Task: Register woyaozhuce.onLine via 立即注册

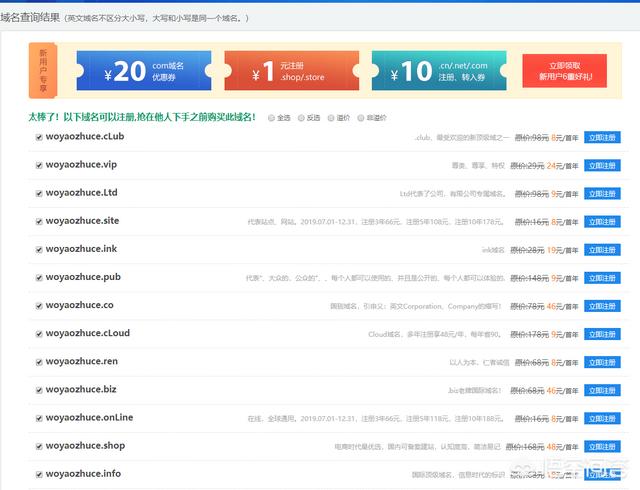Action: coord(601,419)
